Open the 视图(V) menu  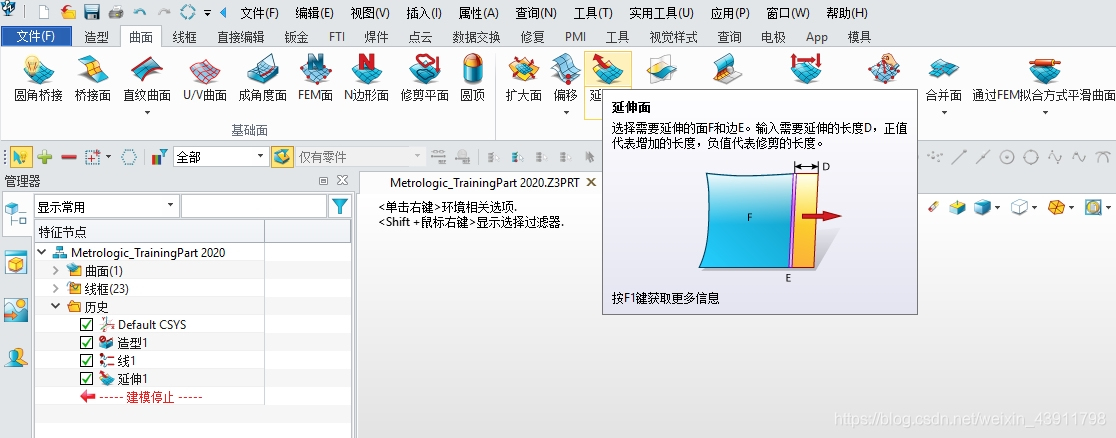coord(370,13)
